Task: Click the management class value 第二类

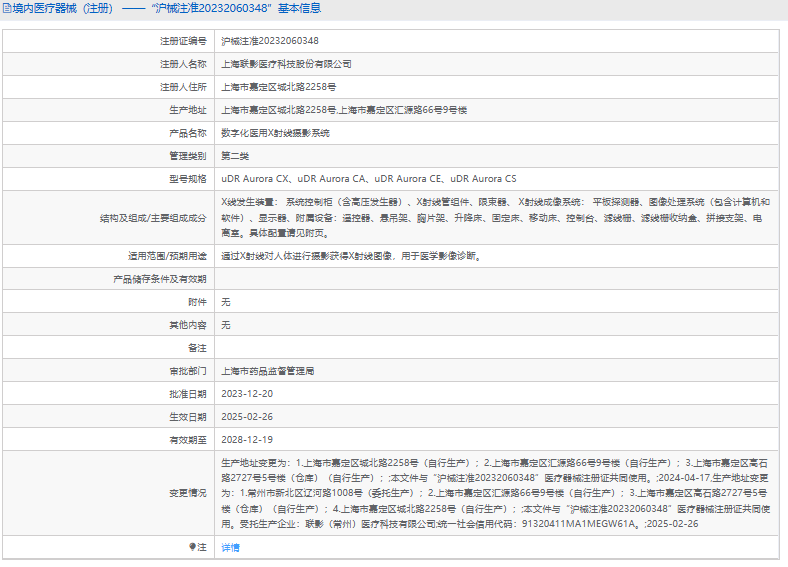Action: click(x=235, y=156)
